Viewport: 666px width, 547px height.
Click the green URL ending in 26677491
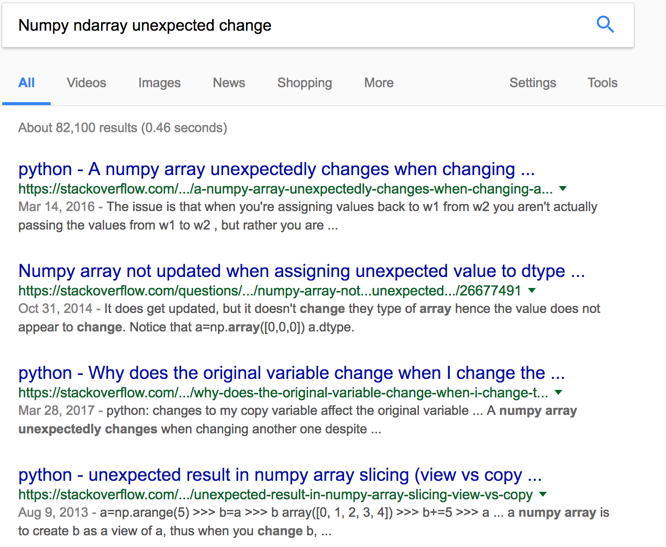click(x=270, y=291)
